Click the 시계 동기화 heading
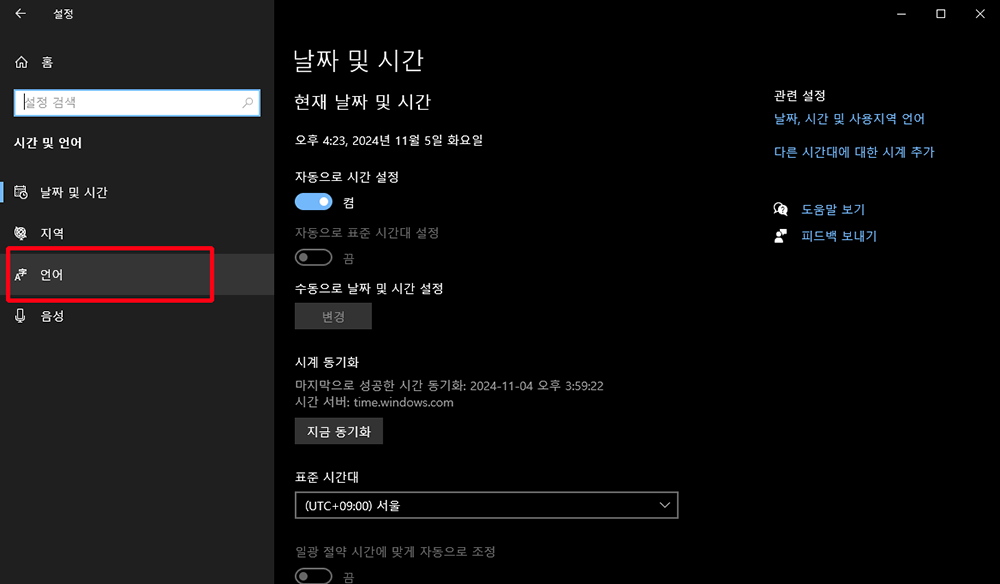 [327, 362]
